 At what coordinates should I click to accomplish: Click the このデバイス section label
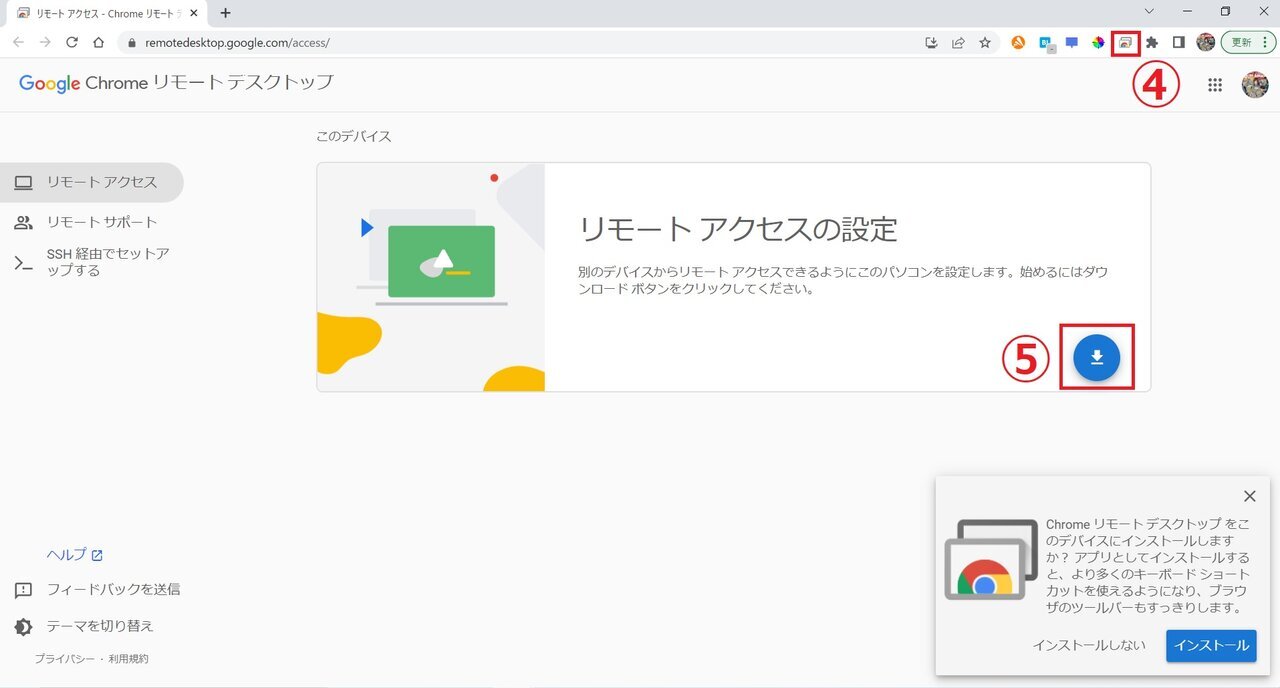coord(354,136)
